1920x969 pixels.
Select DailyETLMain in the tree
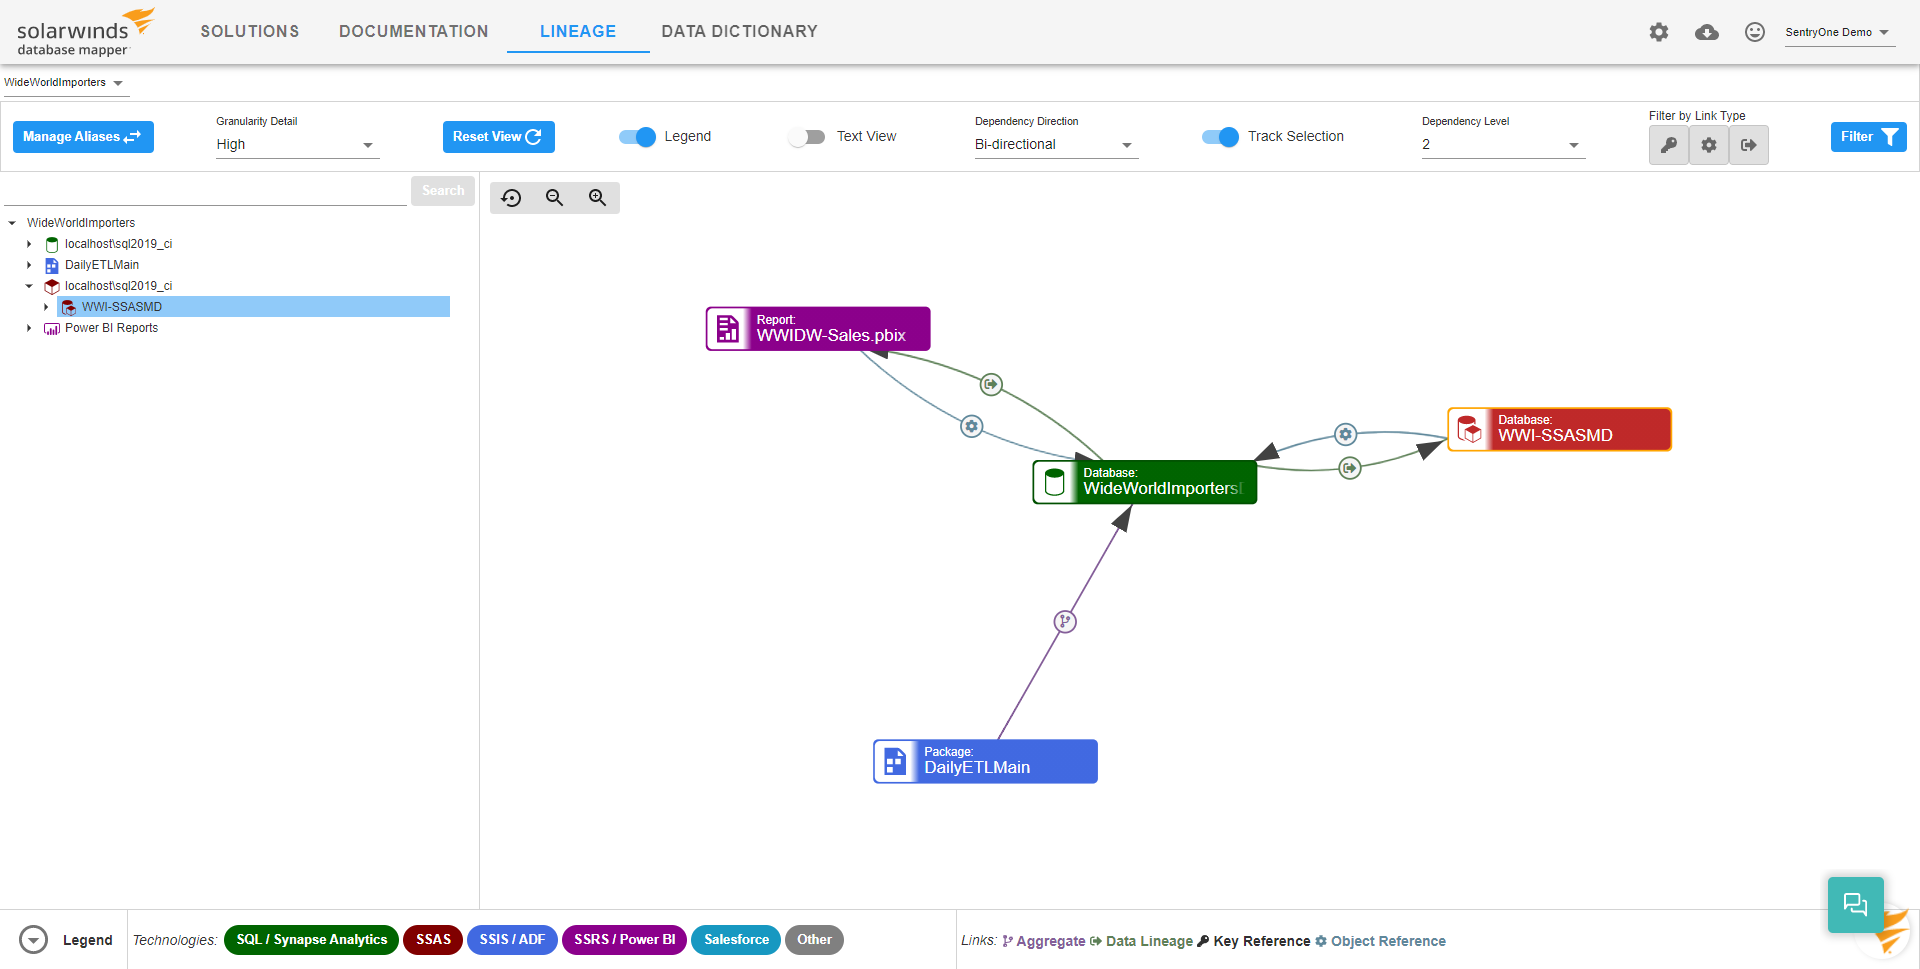click(x=102, y=265)
